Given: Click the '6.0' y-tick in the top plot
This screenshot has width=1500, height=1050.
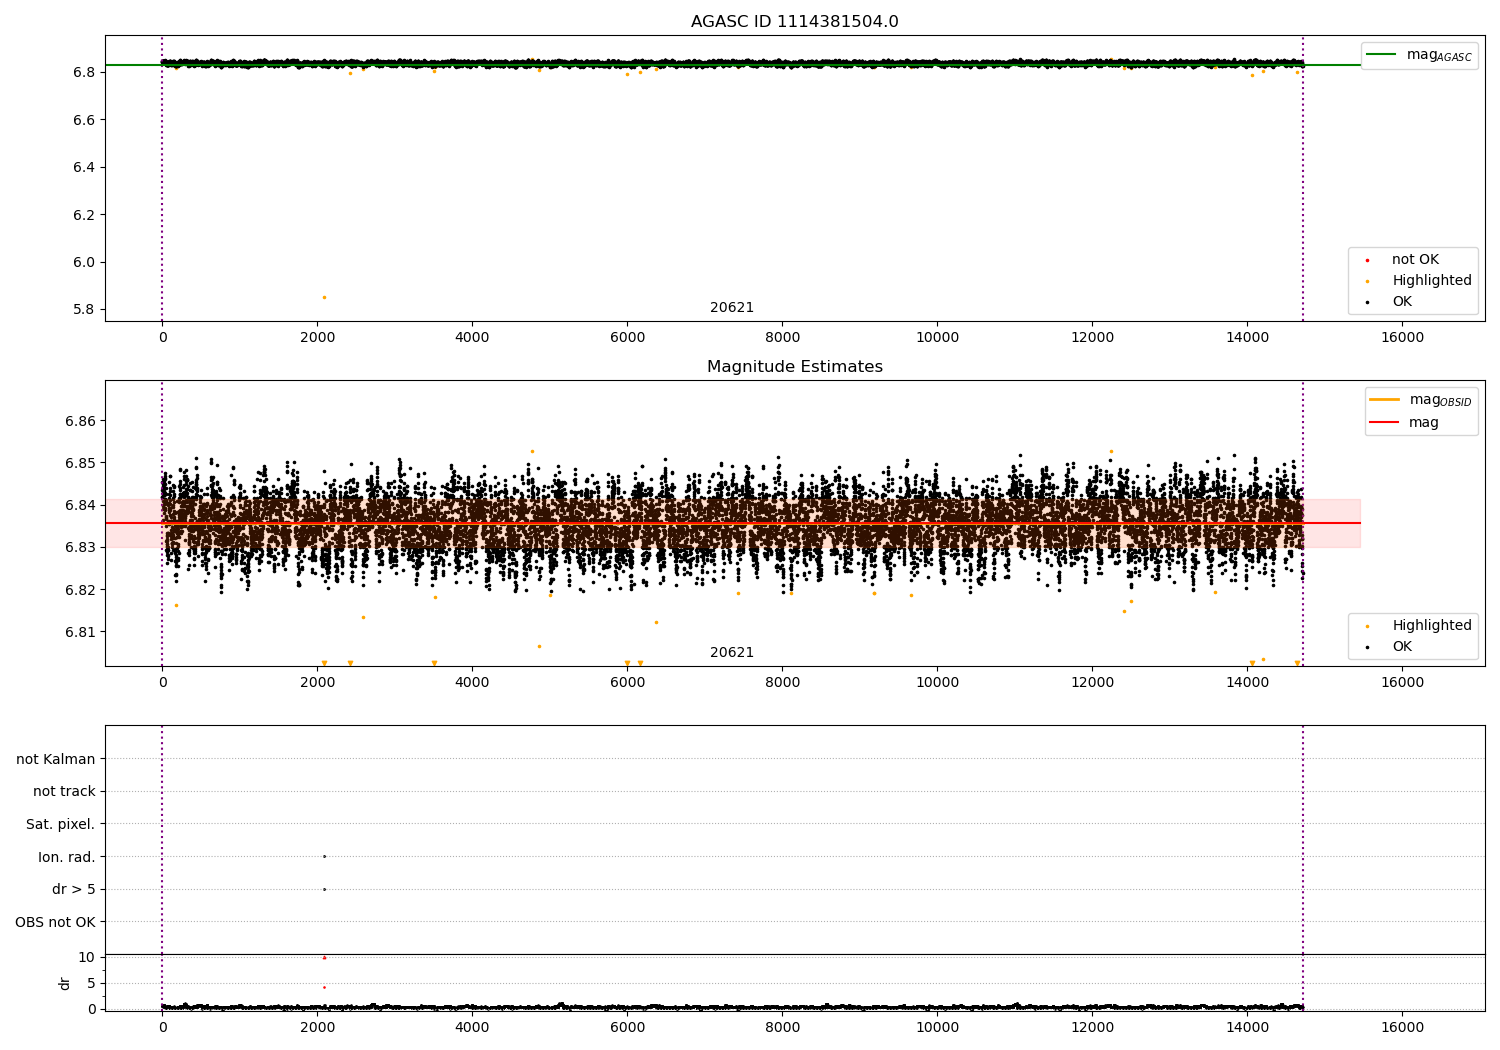Looking at the screenshot, I should tap(84, 262).
